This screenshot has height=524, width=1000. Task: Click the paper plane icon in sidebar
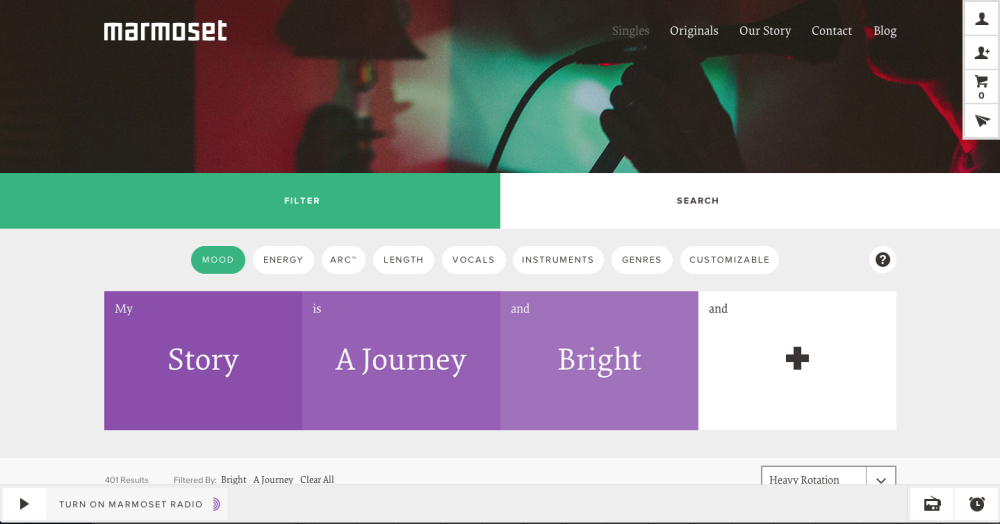point(981,121)
